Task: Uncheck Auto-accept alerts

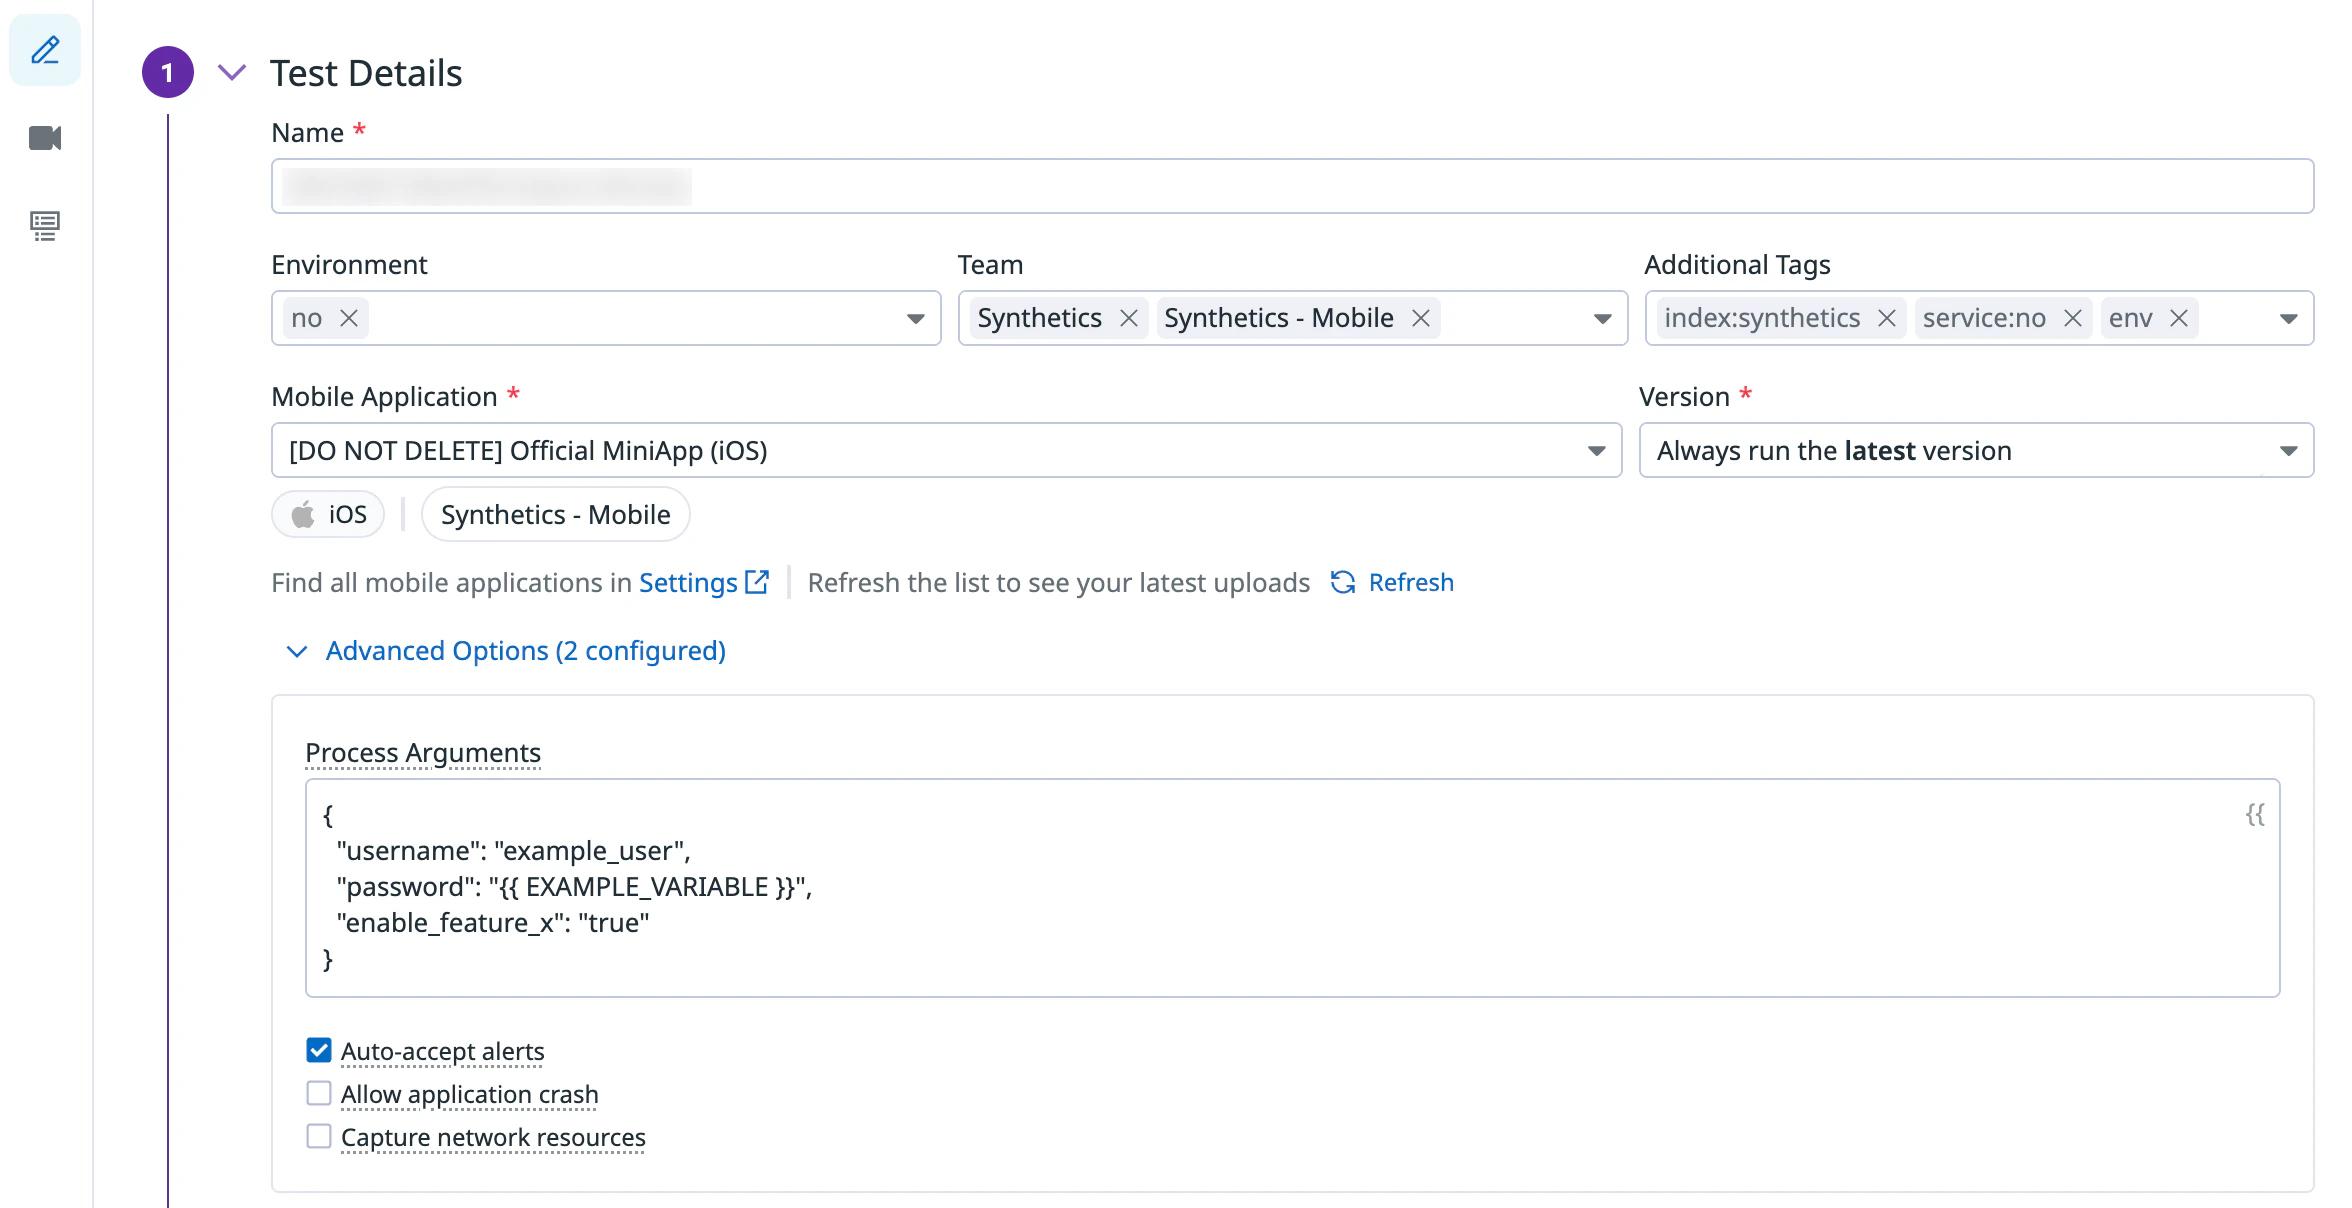Action: tap(318, 1050)
